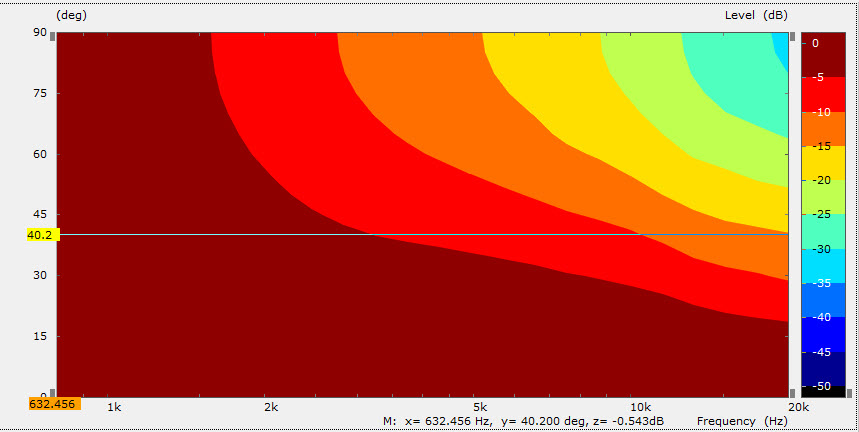
Task: Click the 2k frequency axis label
Action: tap(271, 407)
